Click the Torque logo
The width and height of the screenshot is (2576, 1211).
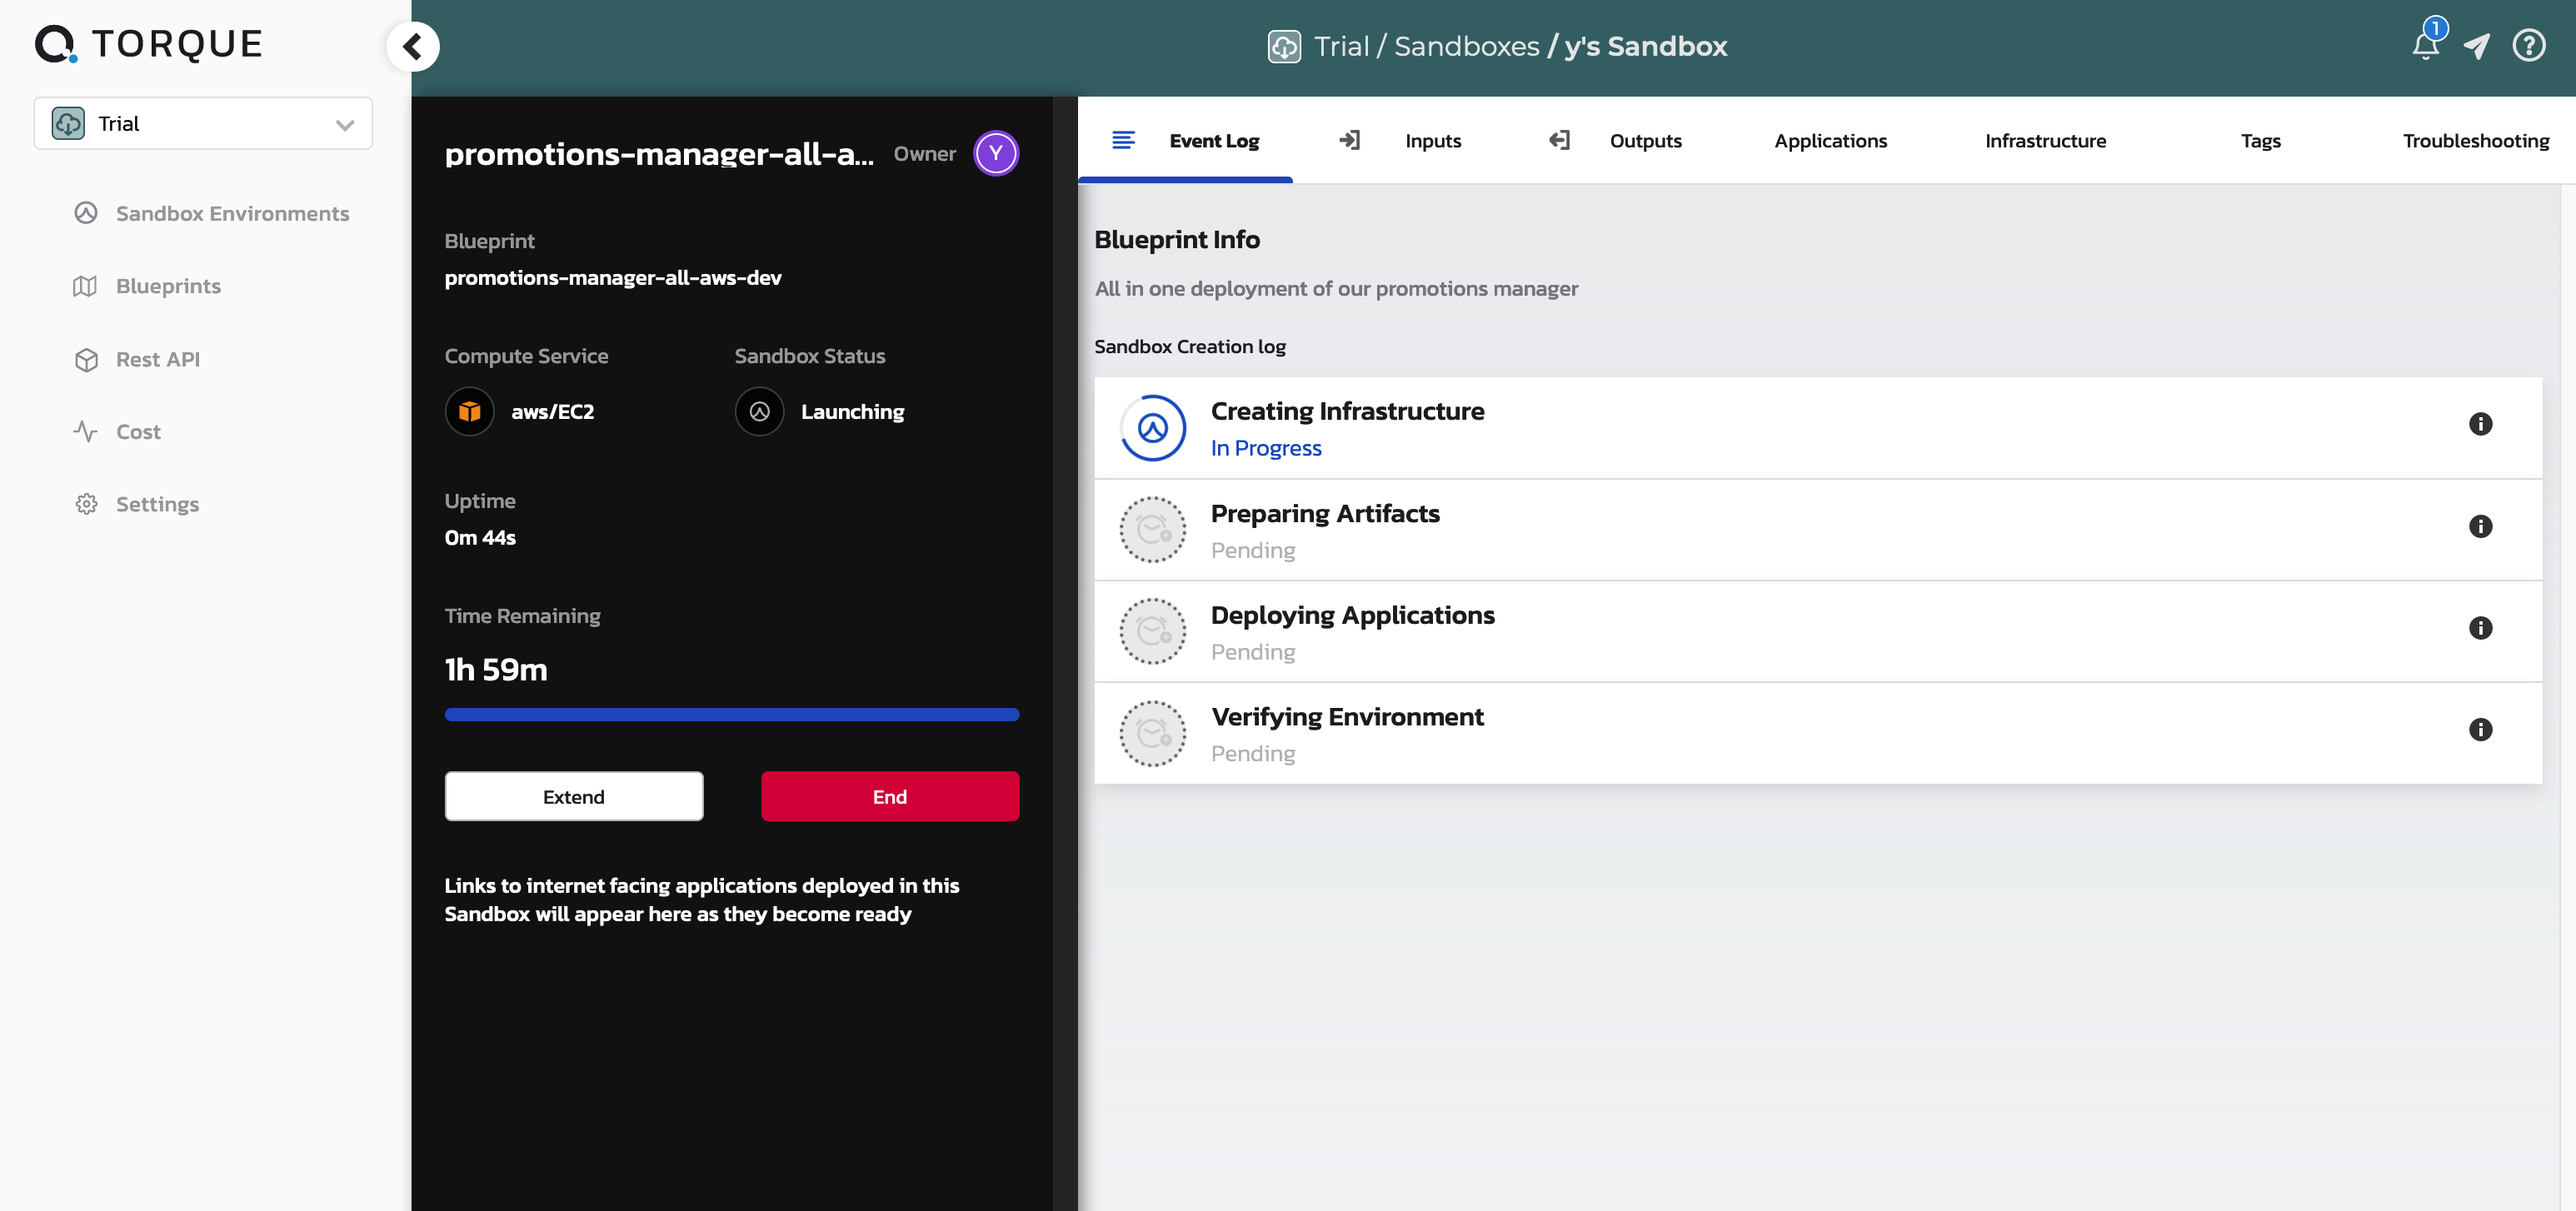tap(148, 44)
